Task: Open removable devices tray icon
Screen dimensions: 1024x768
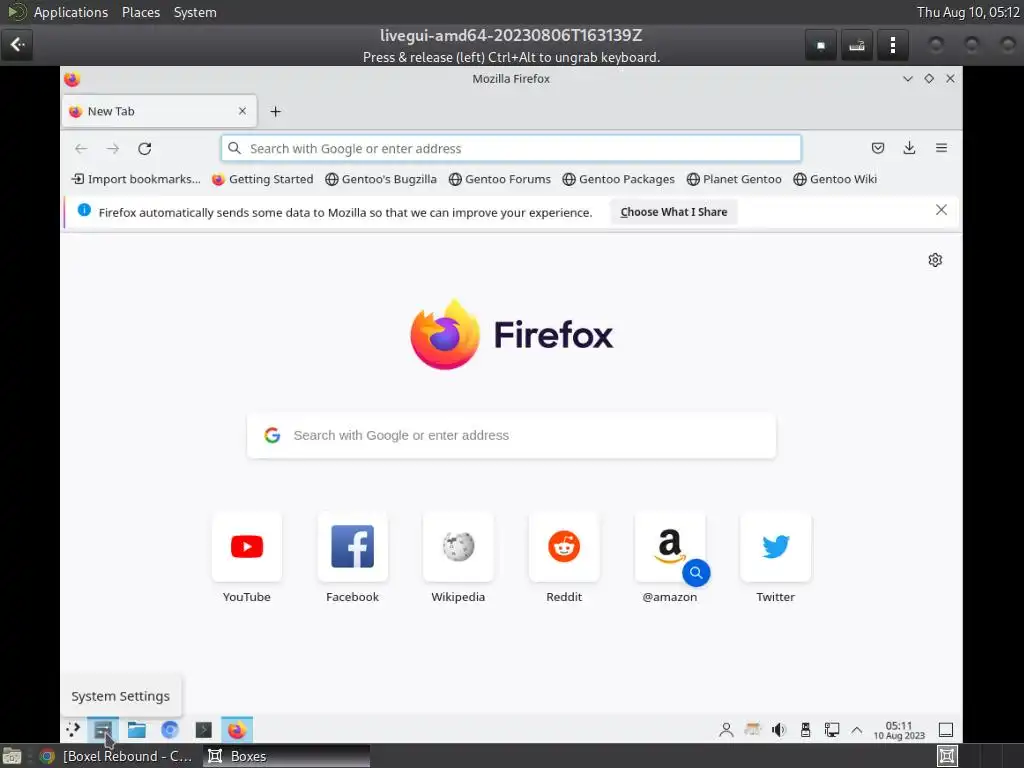Action: click(805, 730)
